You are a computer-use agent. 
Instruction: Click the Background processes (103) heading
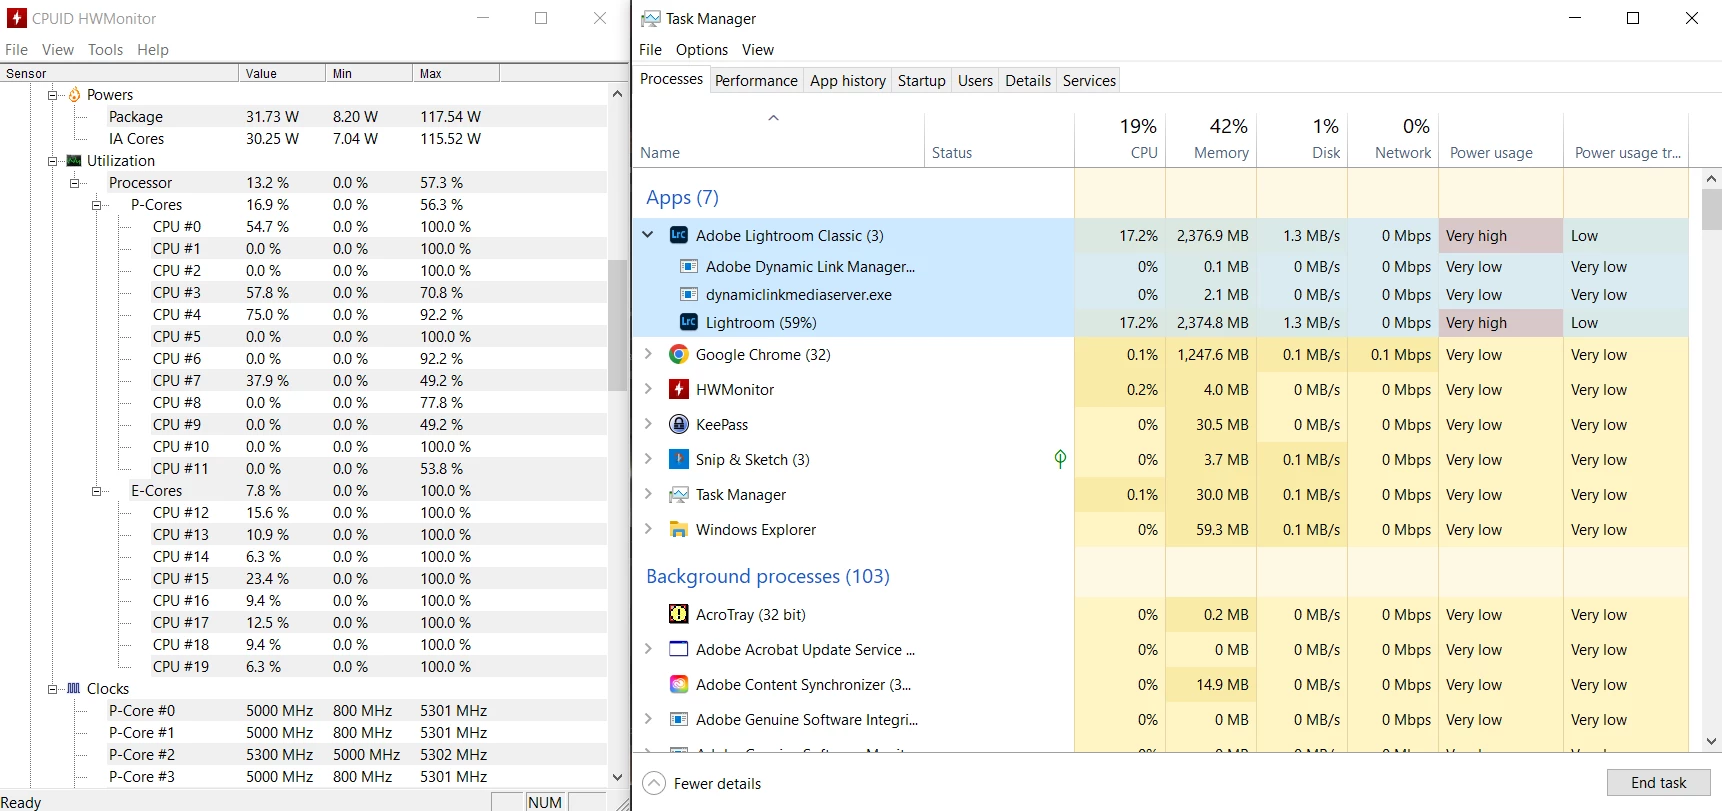click(767, 576)
